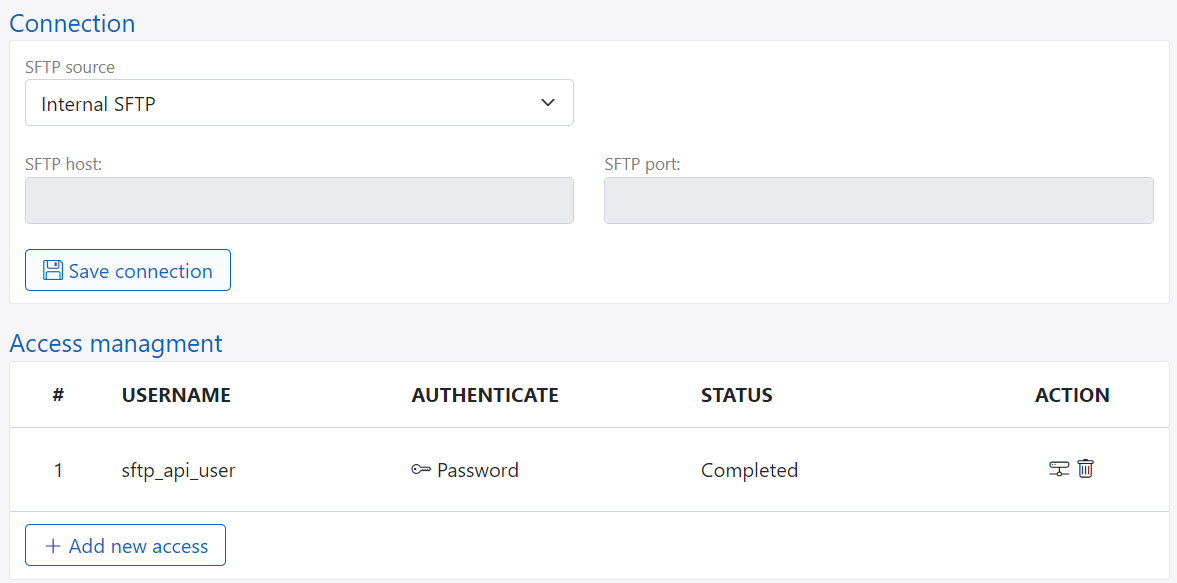Click the Completed status text

[749, 469]
